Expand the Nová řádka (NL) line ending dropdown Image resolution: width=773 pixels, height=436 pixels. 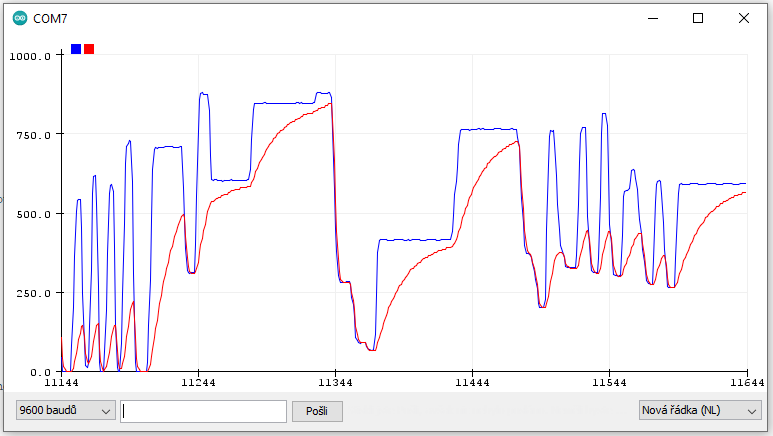[699, 411]
